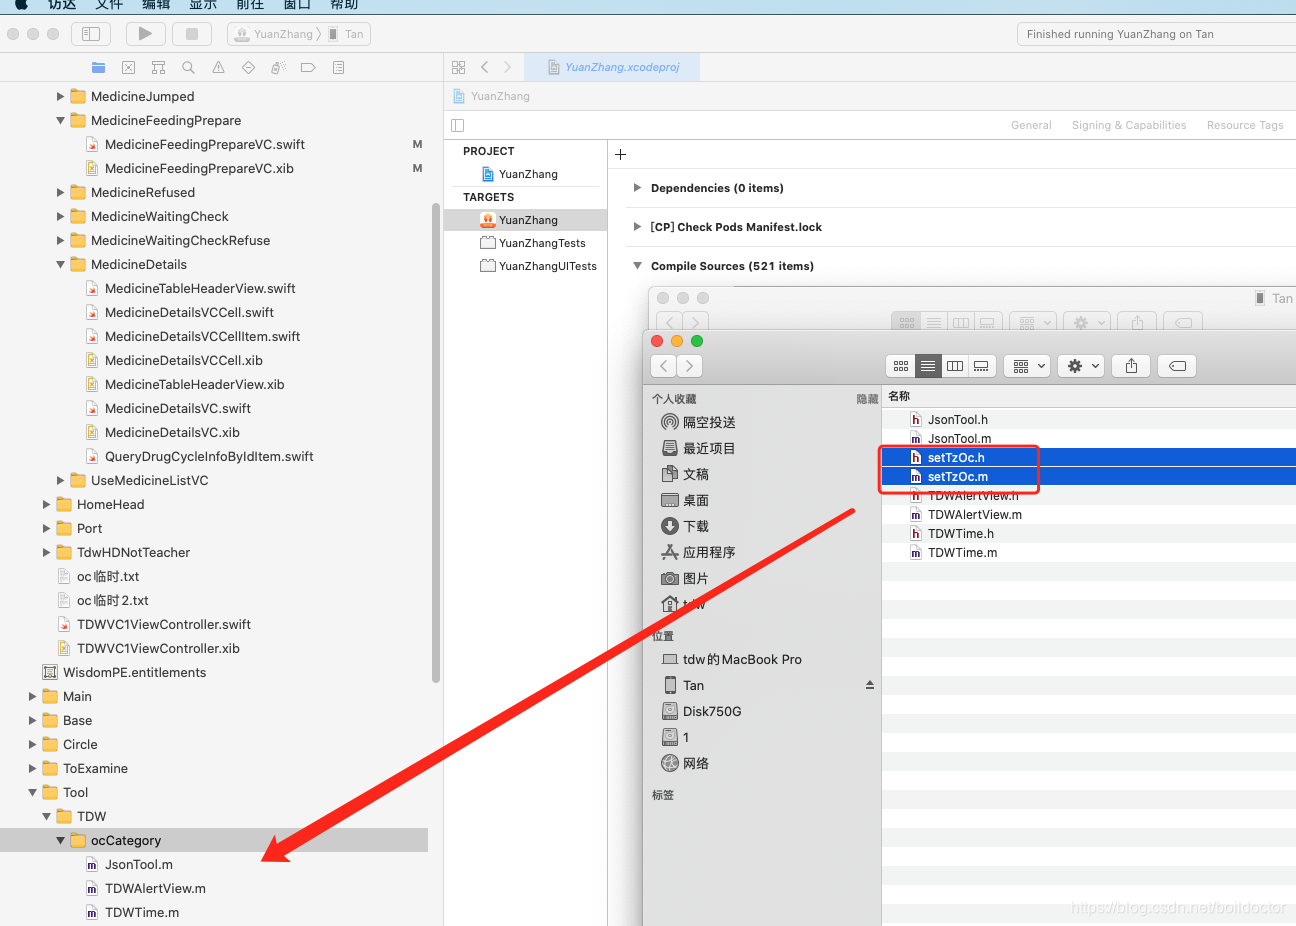
Task: Open the Test navigator diamond icon
Action: click(248, 68)
